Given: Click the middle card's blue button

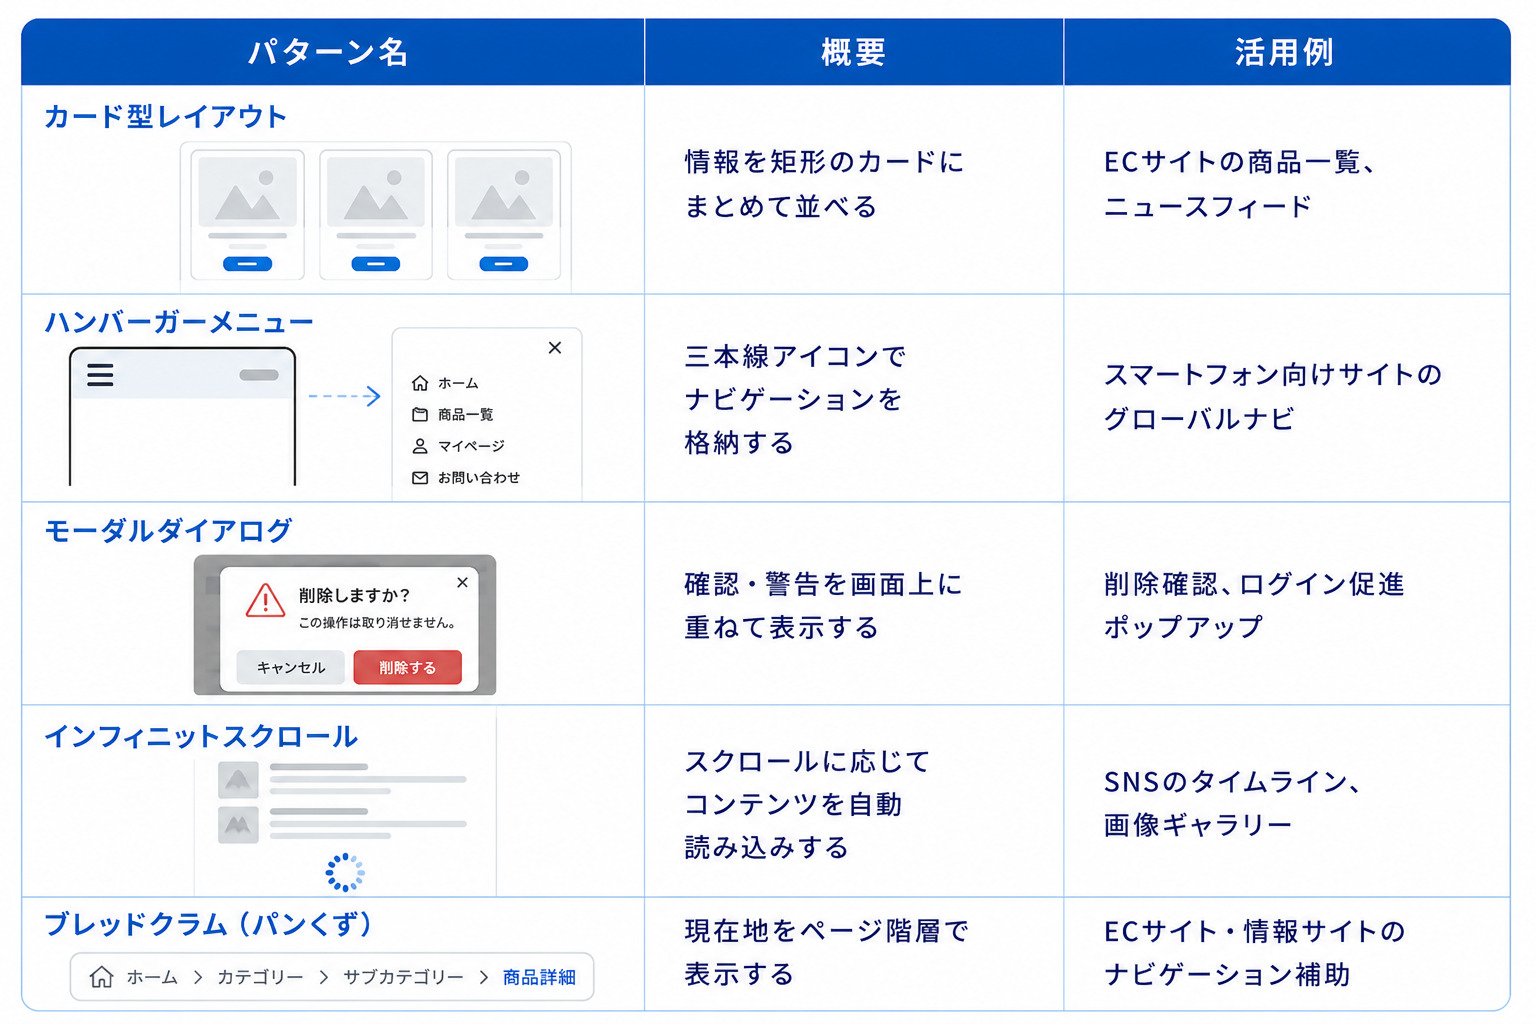Looking at the screenshot, I should (x=376, y=264).
